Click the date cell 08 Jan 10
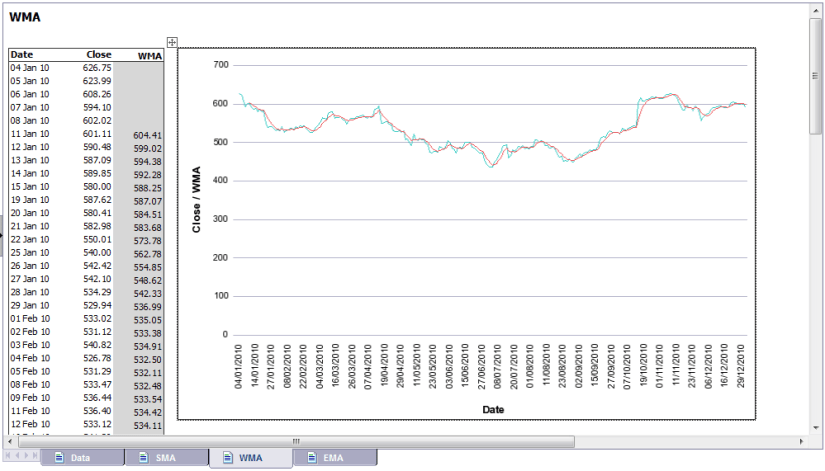825x471 pixels. click(30, 121)
